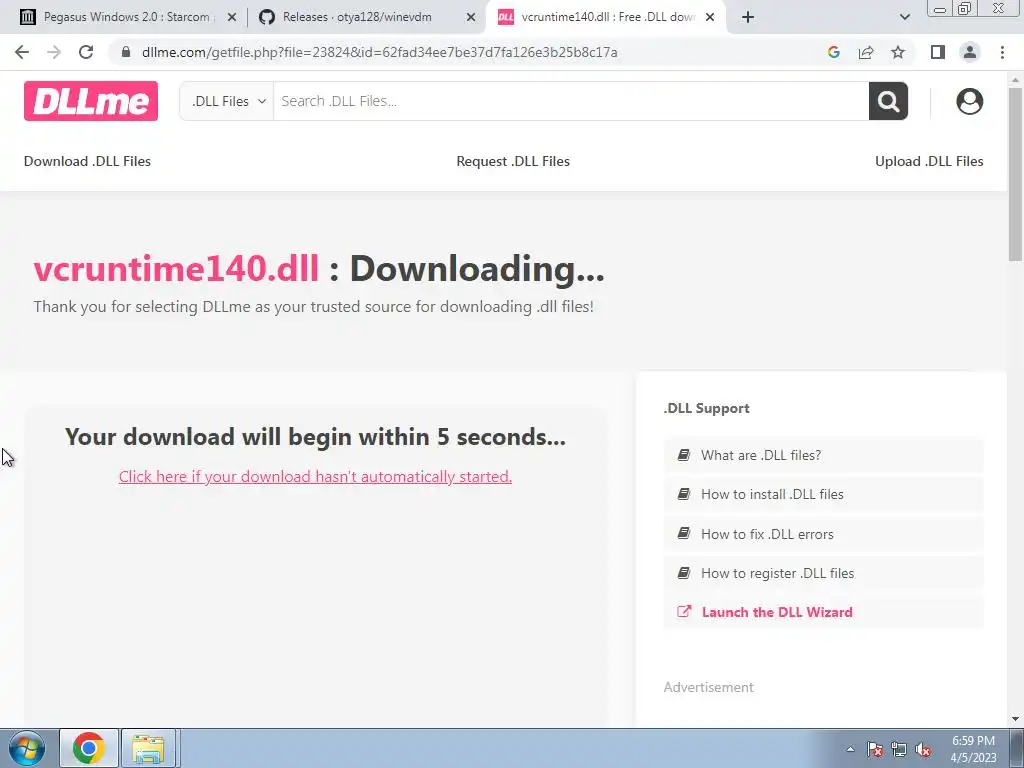Click inside the Search .DLL Files field

pos(571,101)
